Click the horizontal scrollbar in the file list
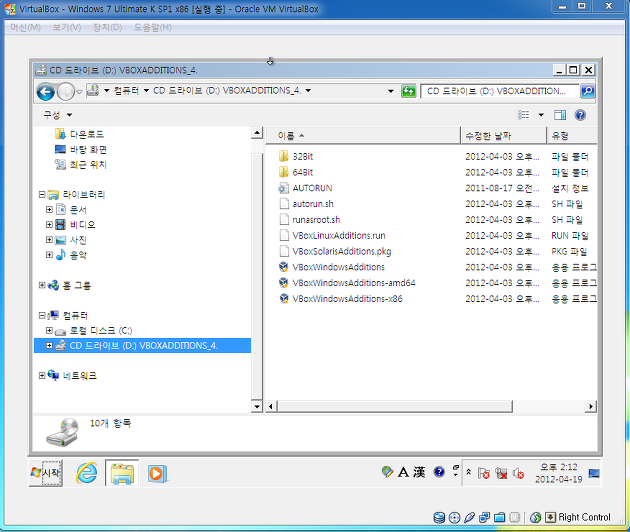 point(395,406)
